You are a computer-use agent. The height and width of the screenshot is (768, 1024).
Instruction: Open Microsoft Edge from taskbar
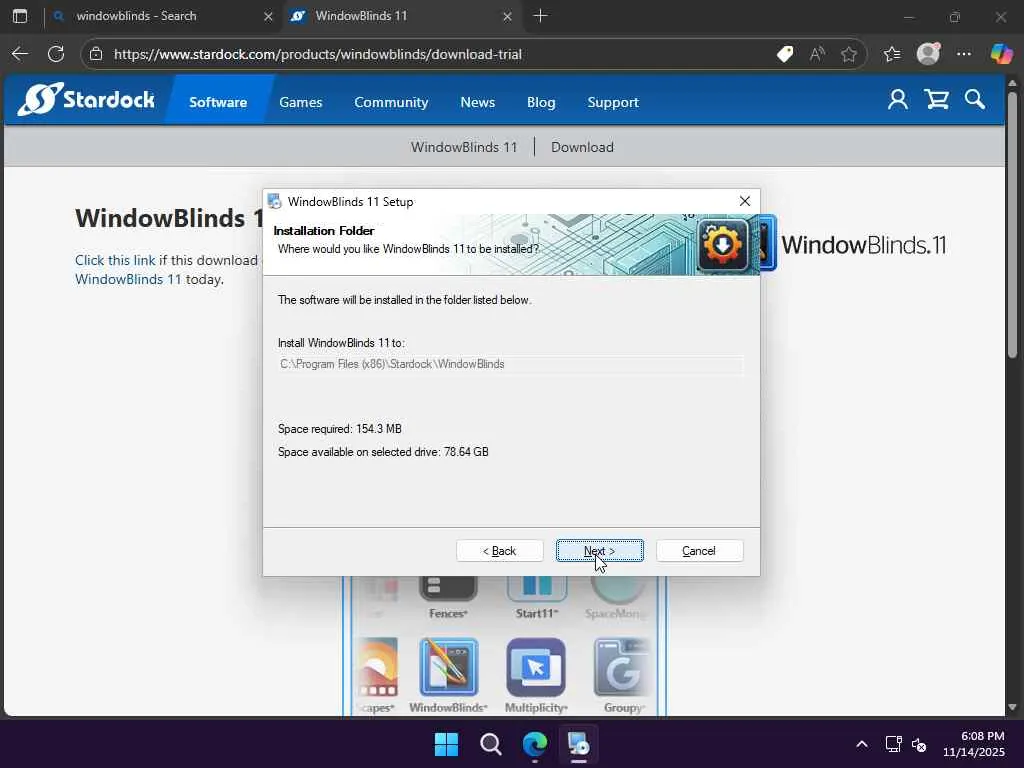pos(535,744)
